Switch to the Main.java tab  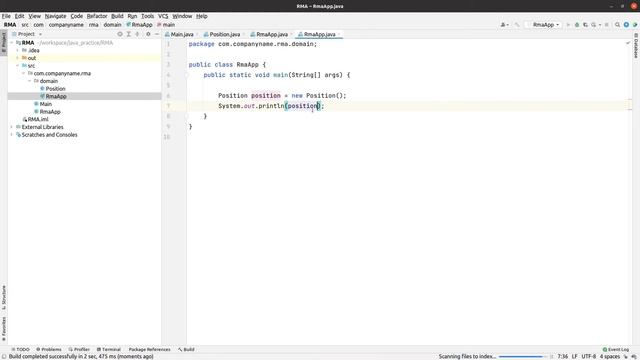click(x=182, y=34)
